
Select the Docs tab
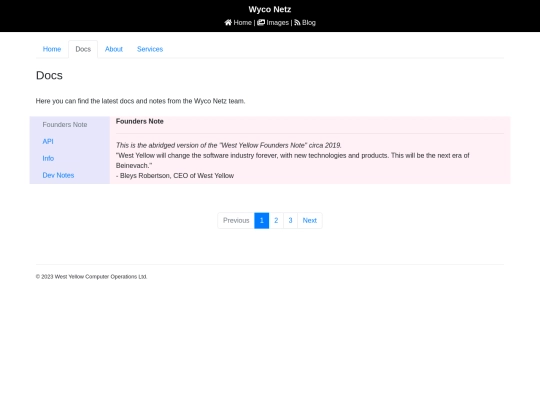83,49
